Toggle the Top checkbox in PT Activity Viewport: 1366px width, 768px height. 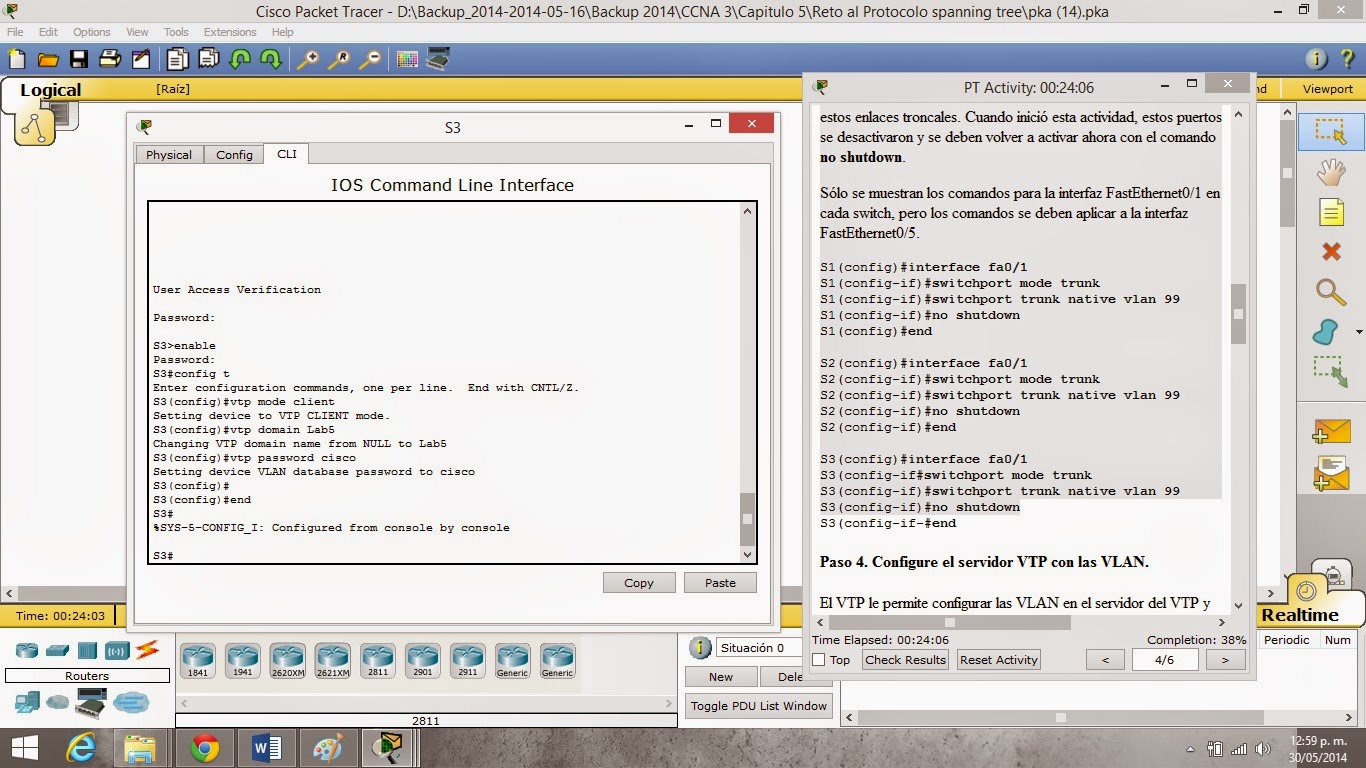click(x=819, y=660)
